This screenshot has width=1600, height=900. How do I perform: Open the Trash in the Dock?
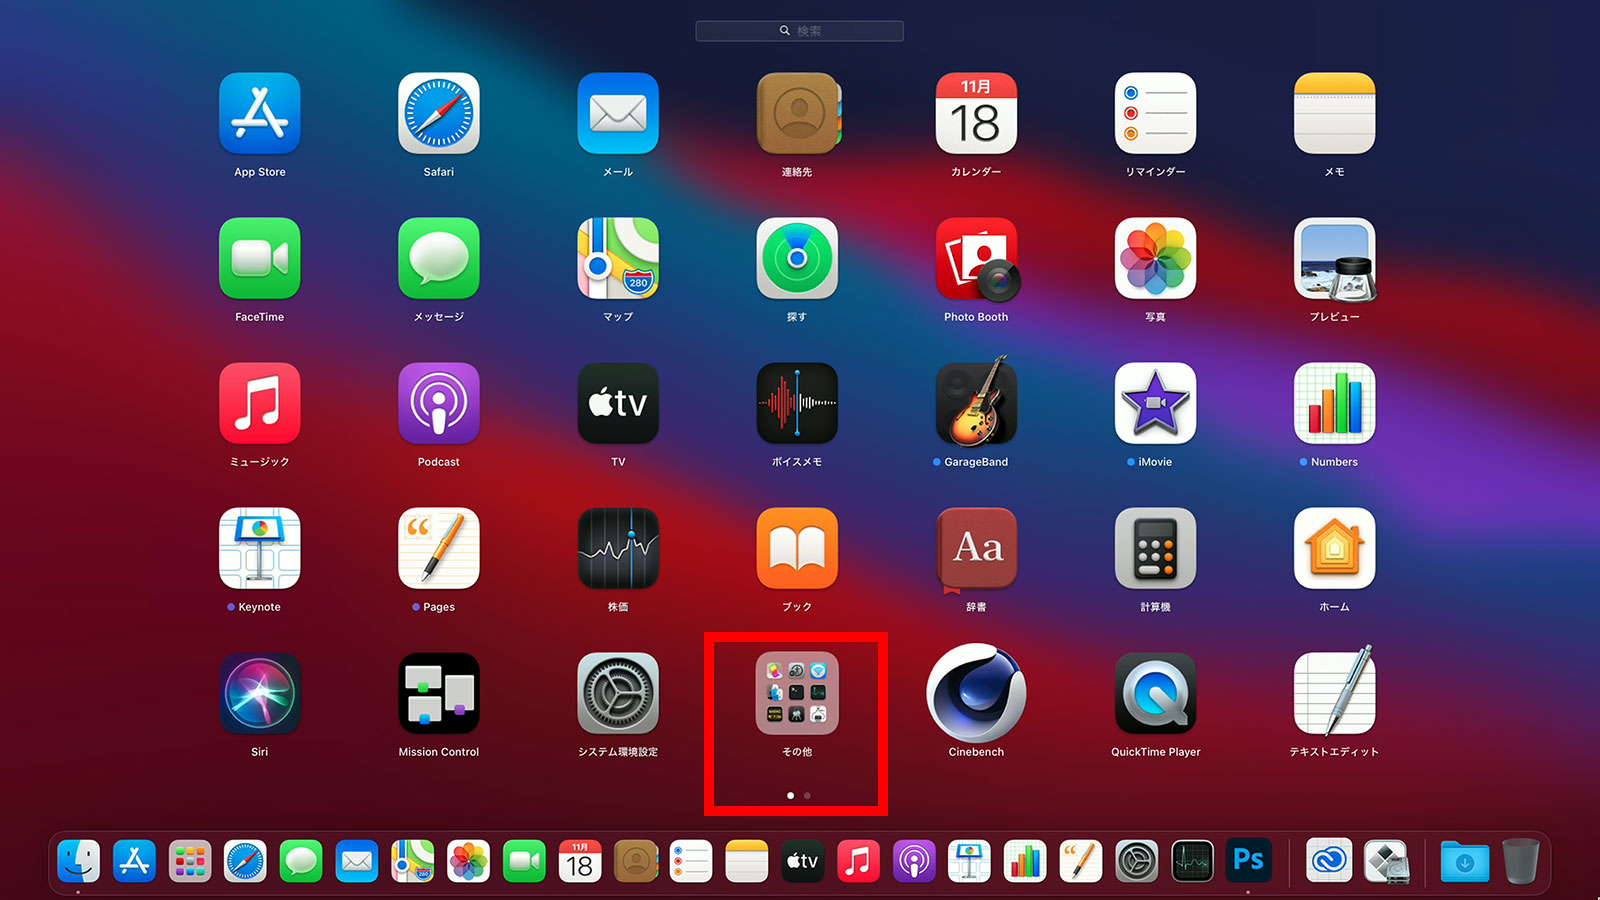tap(1520, 861)
